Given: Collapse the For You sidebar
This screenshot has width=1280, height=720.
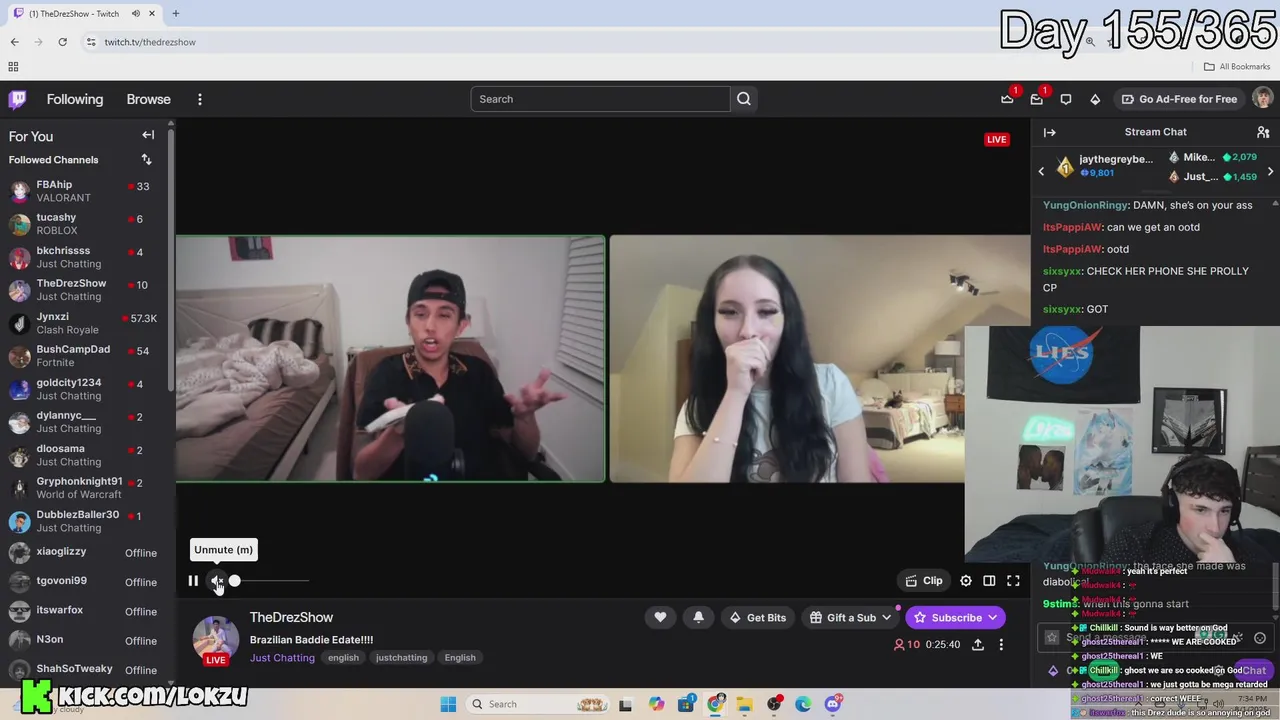Looking at the screenshot, I should coord(148,135).
